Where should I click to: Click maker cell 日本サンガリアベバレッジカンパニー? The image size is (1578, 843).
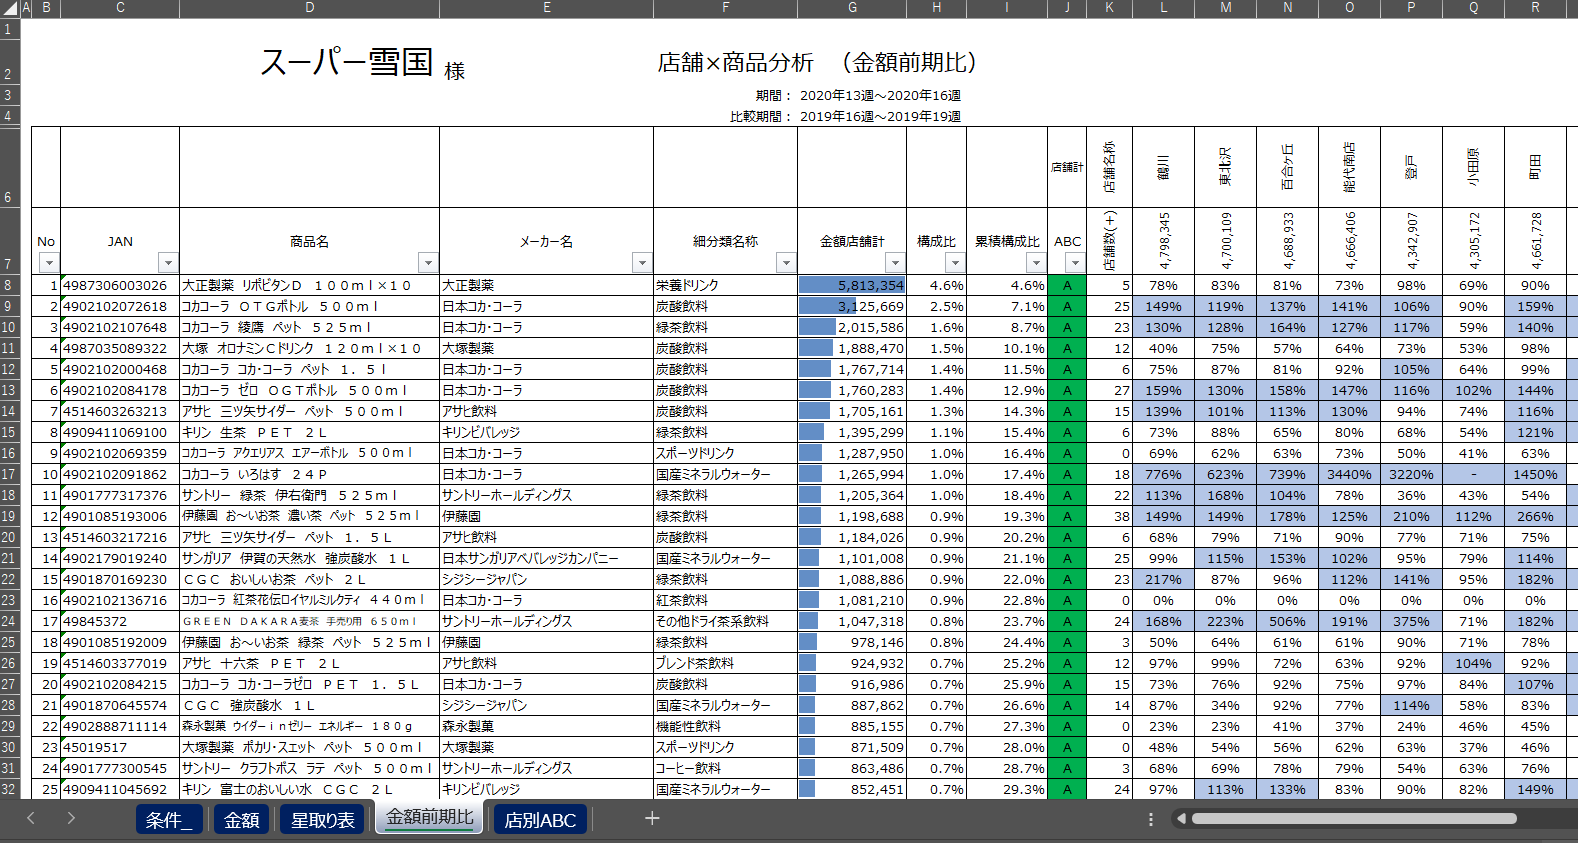tap(546, 558)
